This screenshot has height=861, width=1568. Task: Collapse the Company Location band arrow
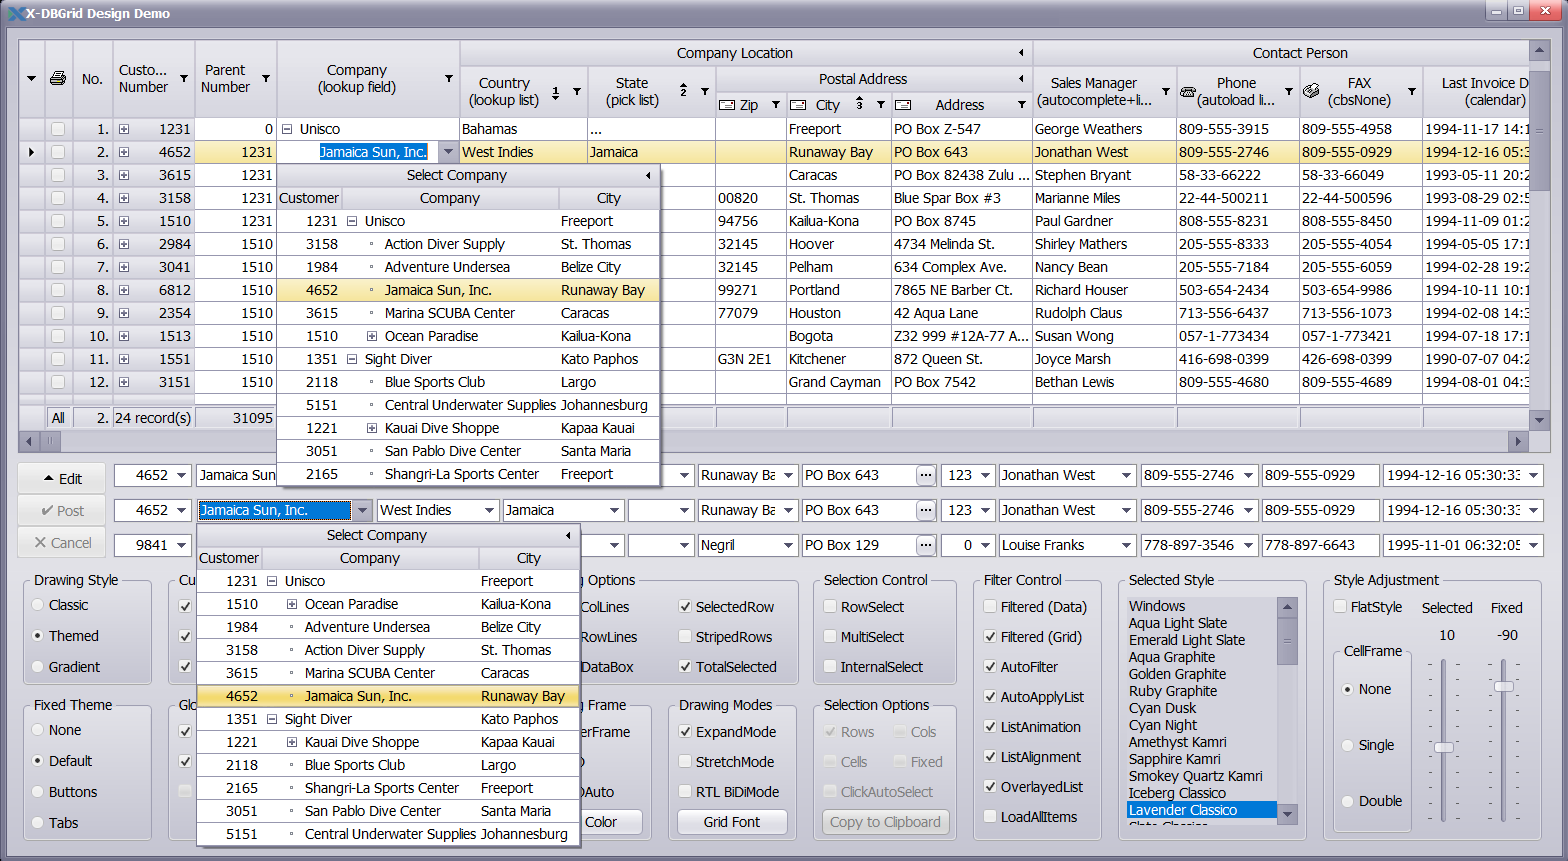point(1021,53)
